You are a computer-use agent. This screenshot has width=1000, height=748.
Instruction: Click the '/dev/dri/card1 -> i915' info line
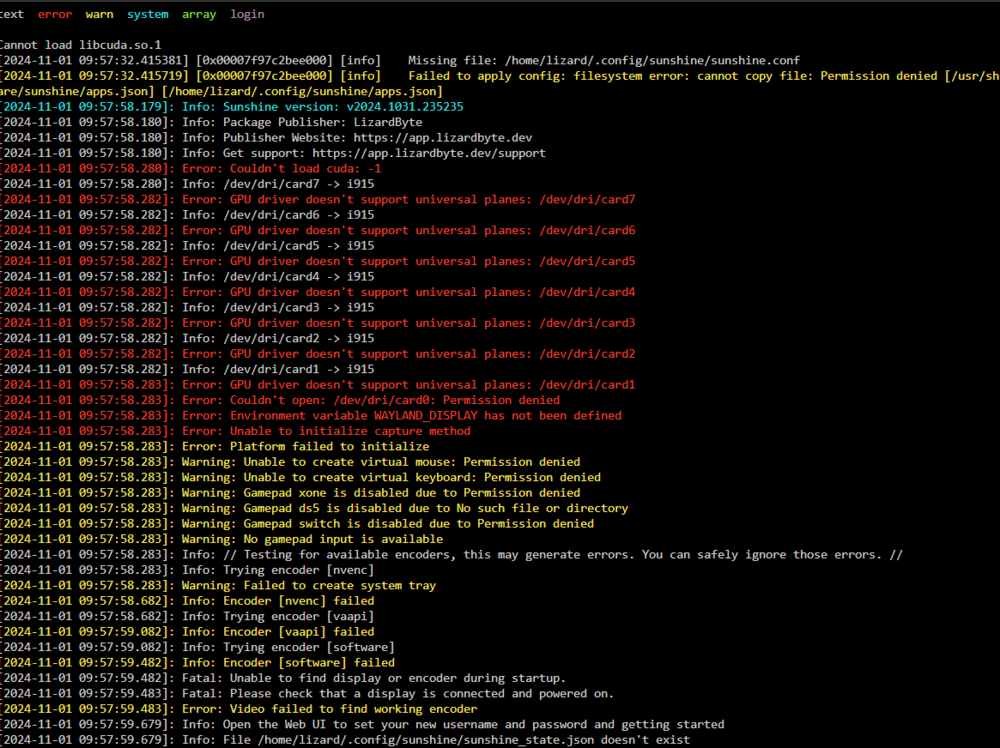point(187,369)
